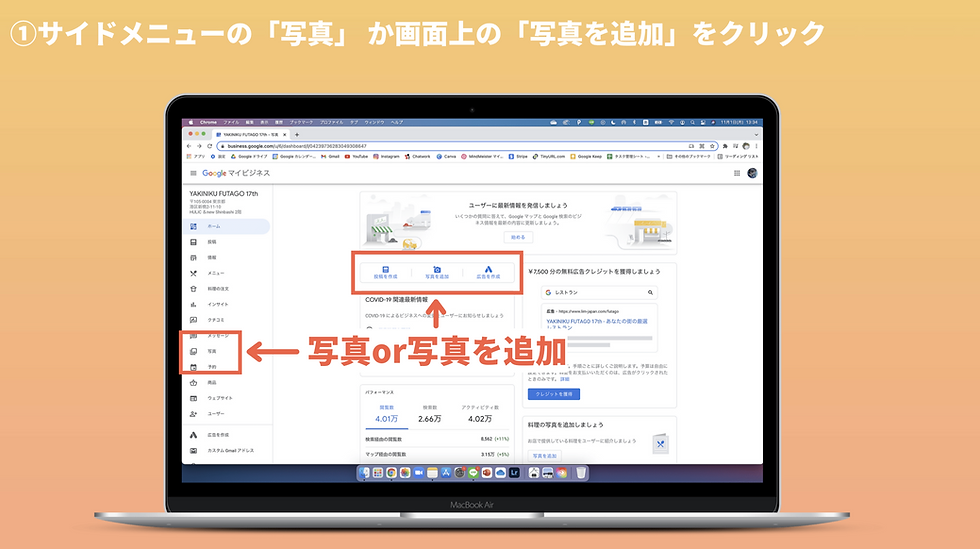Click the browser back arrow
Image resolution: width=980 pixels, height=549 pixels.
(x=189, y=146)
